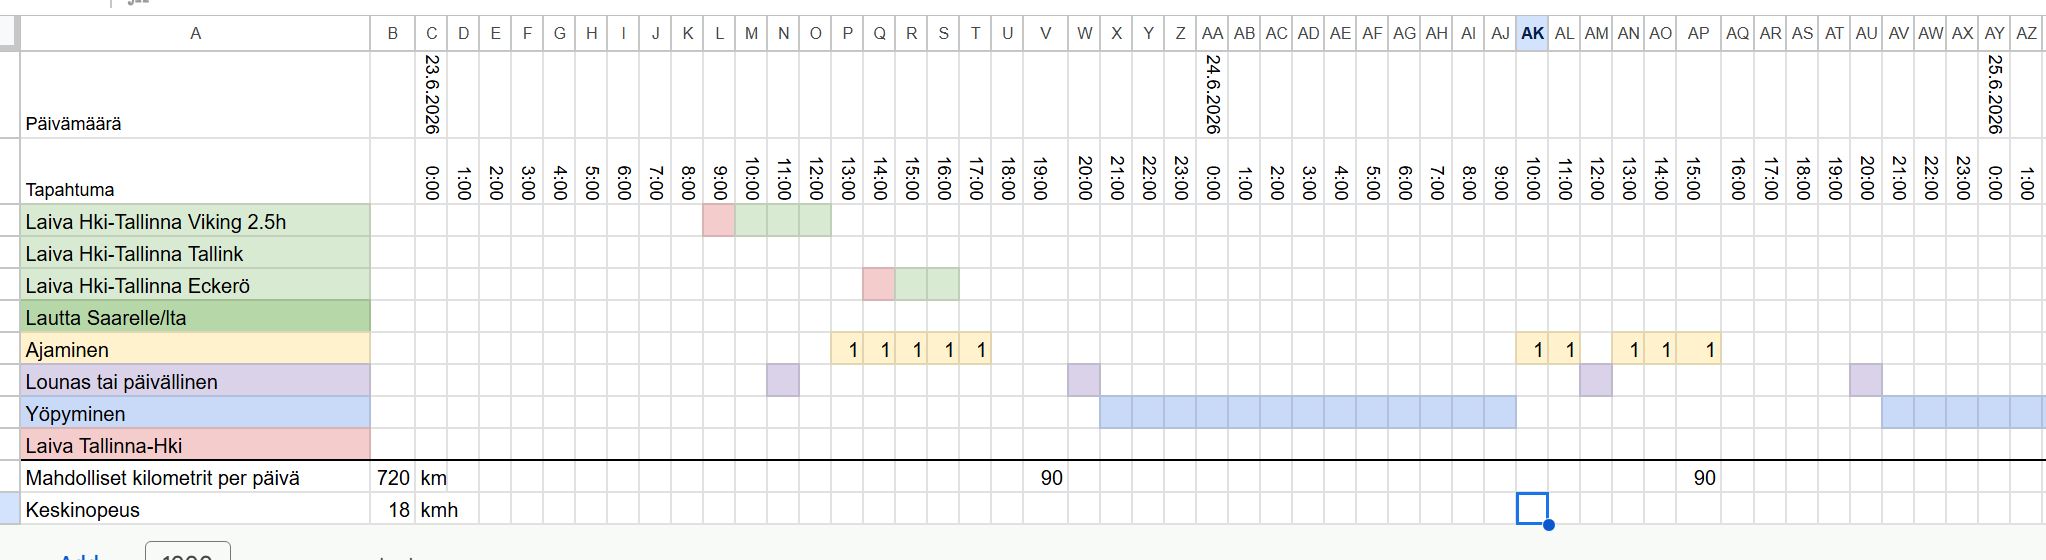Click the rows count input field

(187, 555)
